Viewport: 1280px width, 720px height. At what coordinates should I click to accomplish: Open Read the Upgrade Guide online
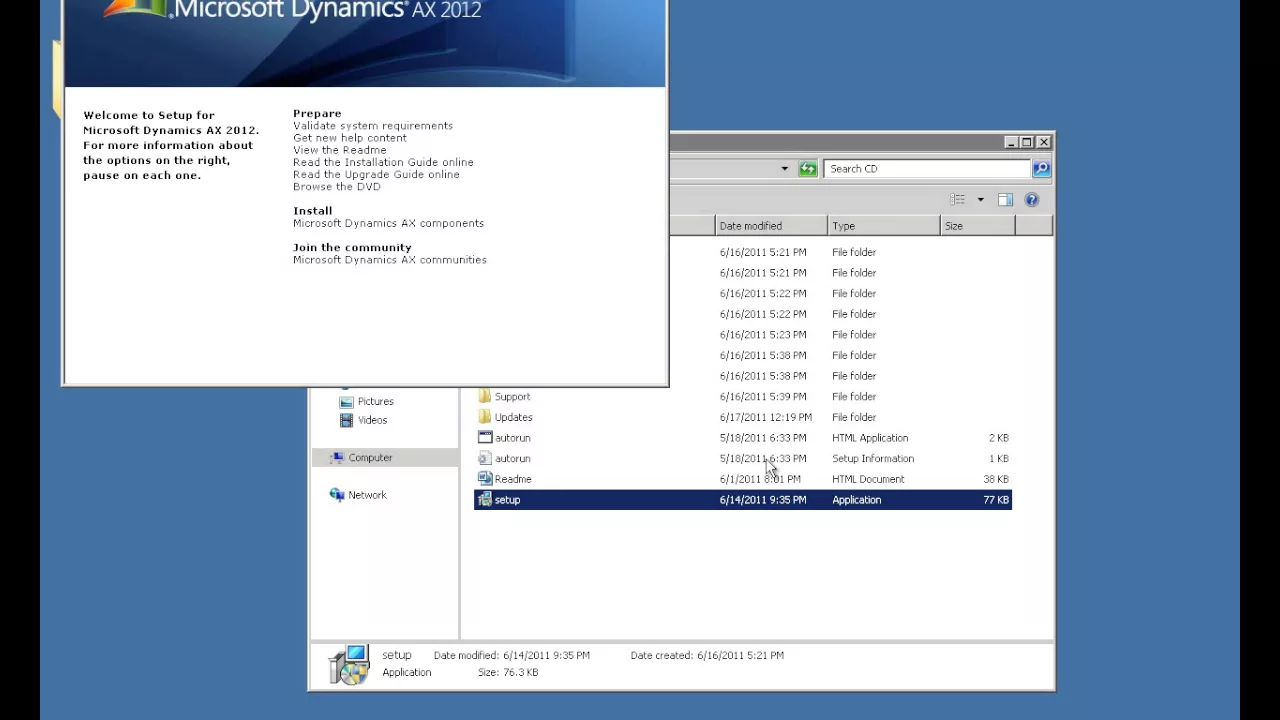[376, 174]
